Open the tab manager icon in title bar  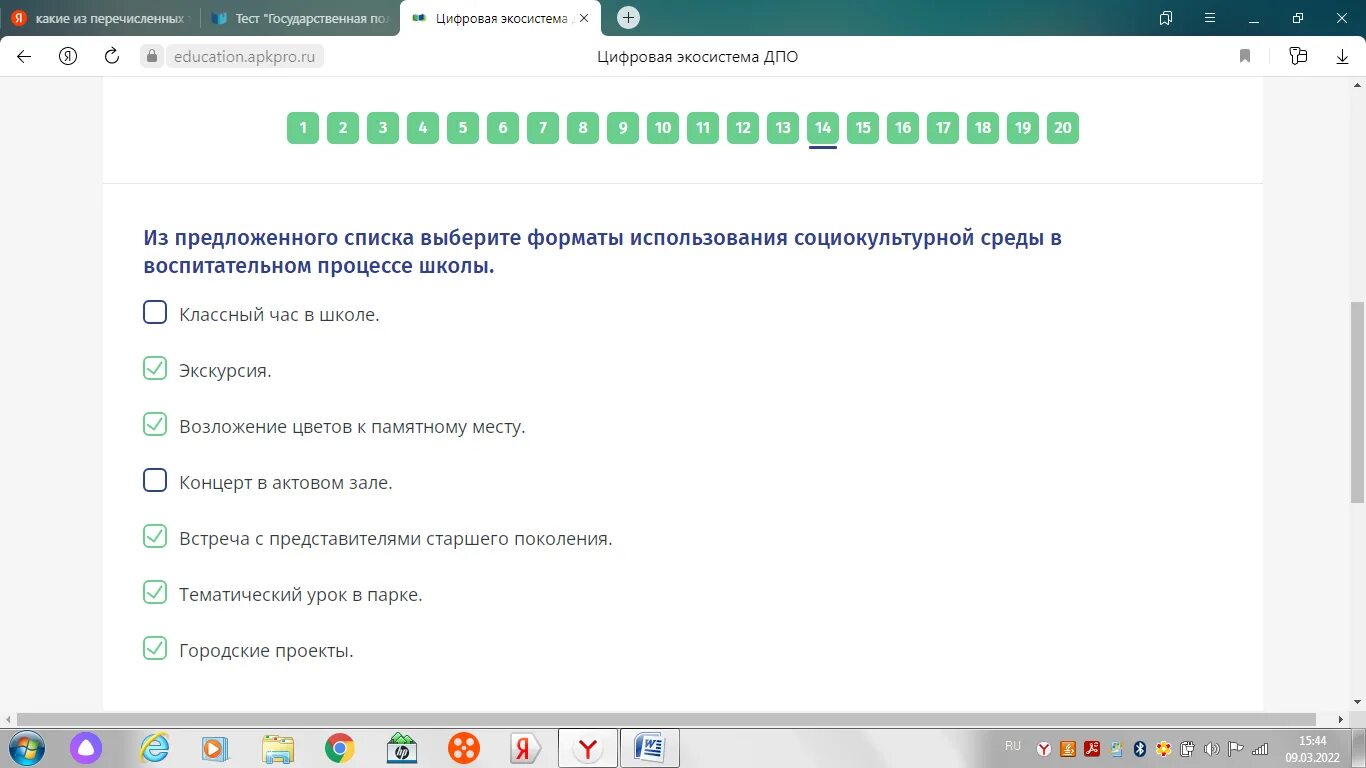1166,18
